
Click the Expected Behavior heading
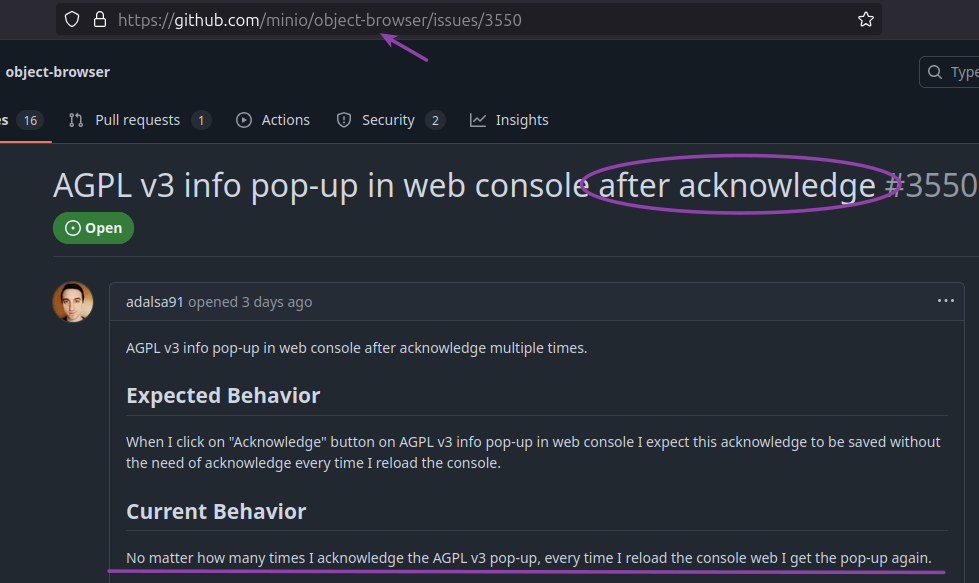(223, 396)
